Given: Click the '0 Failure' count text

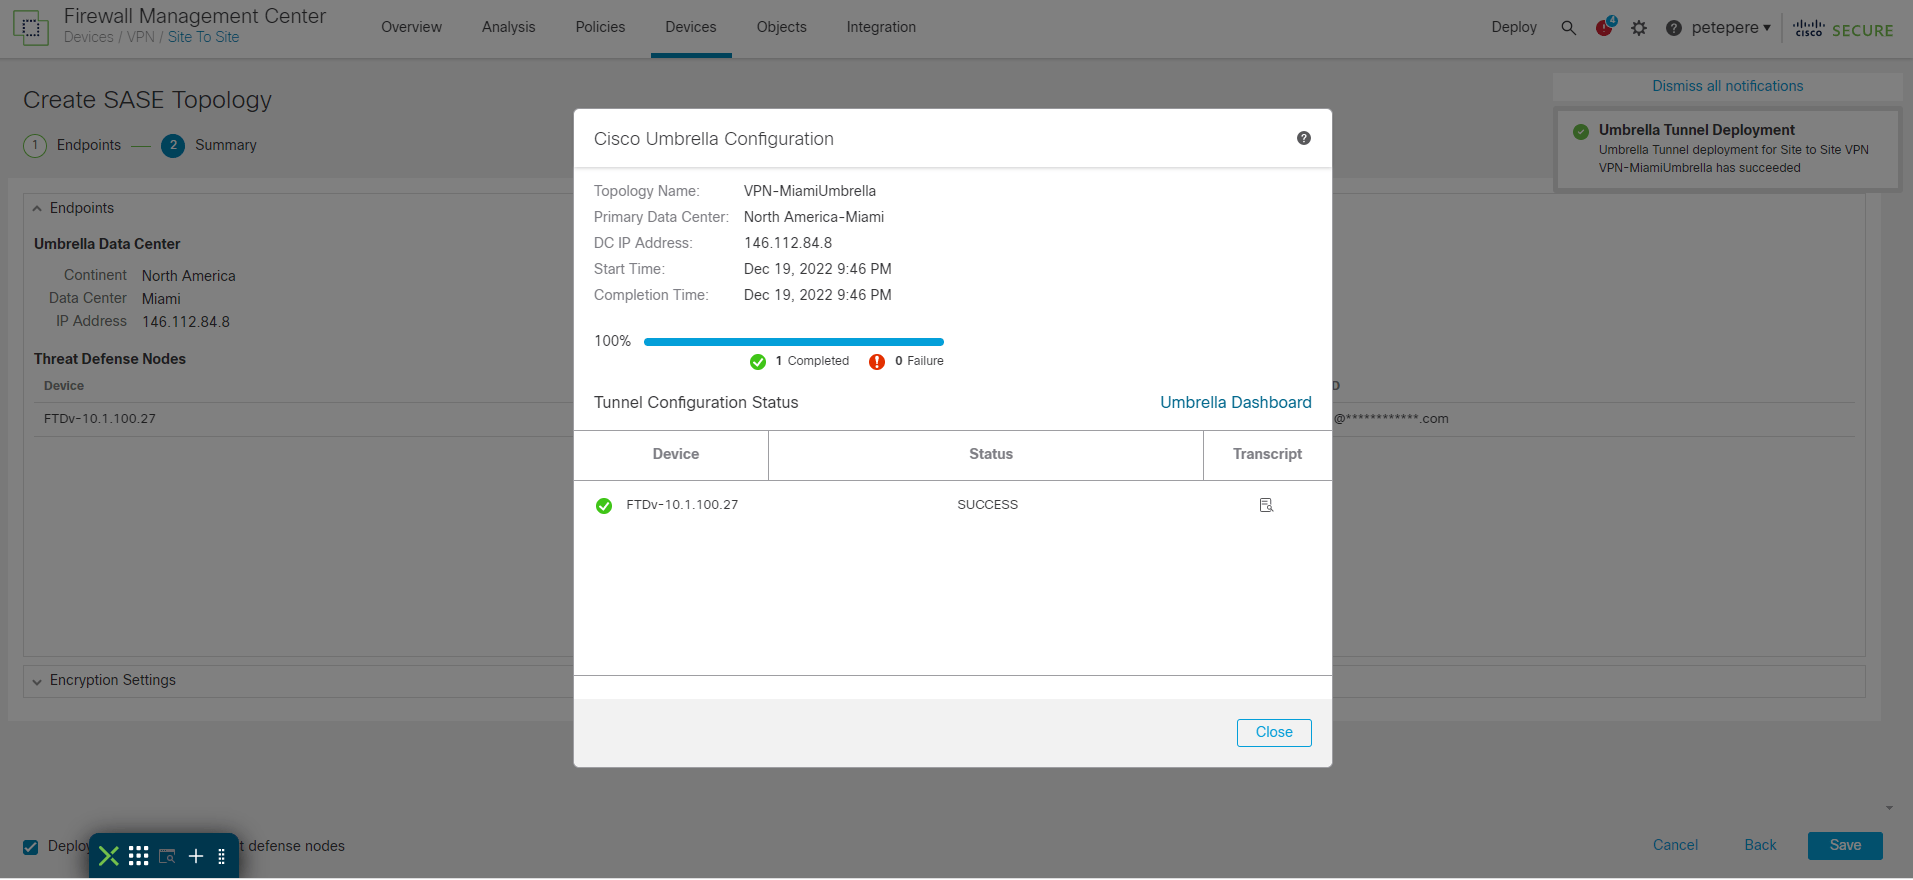Looking at the screenshot, I should 919,361.
